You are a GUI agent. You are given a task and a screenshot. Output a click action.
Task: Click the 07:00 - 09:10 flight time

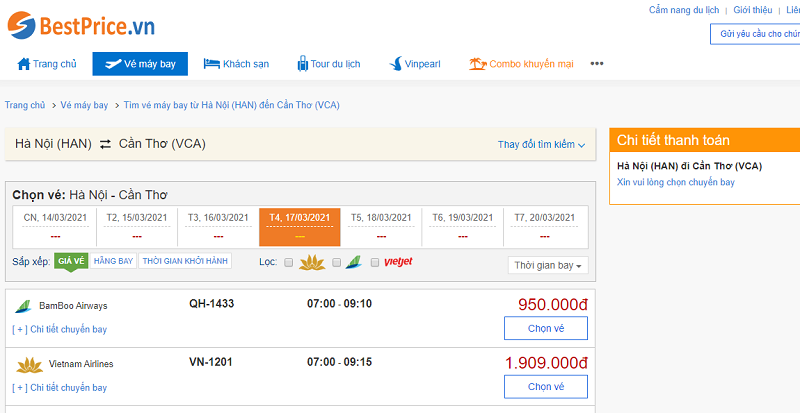[x=339, y=304]
